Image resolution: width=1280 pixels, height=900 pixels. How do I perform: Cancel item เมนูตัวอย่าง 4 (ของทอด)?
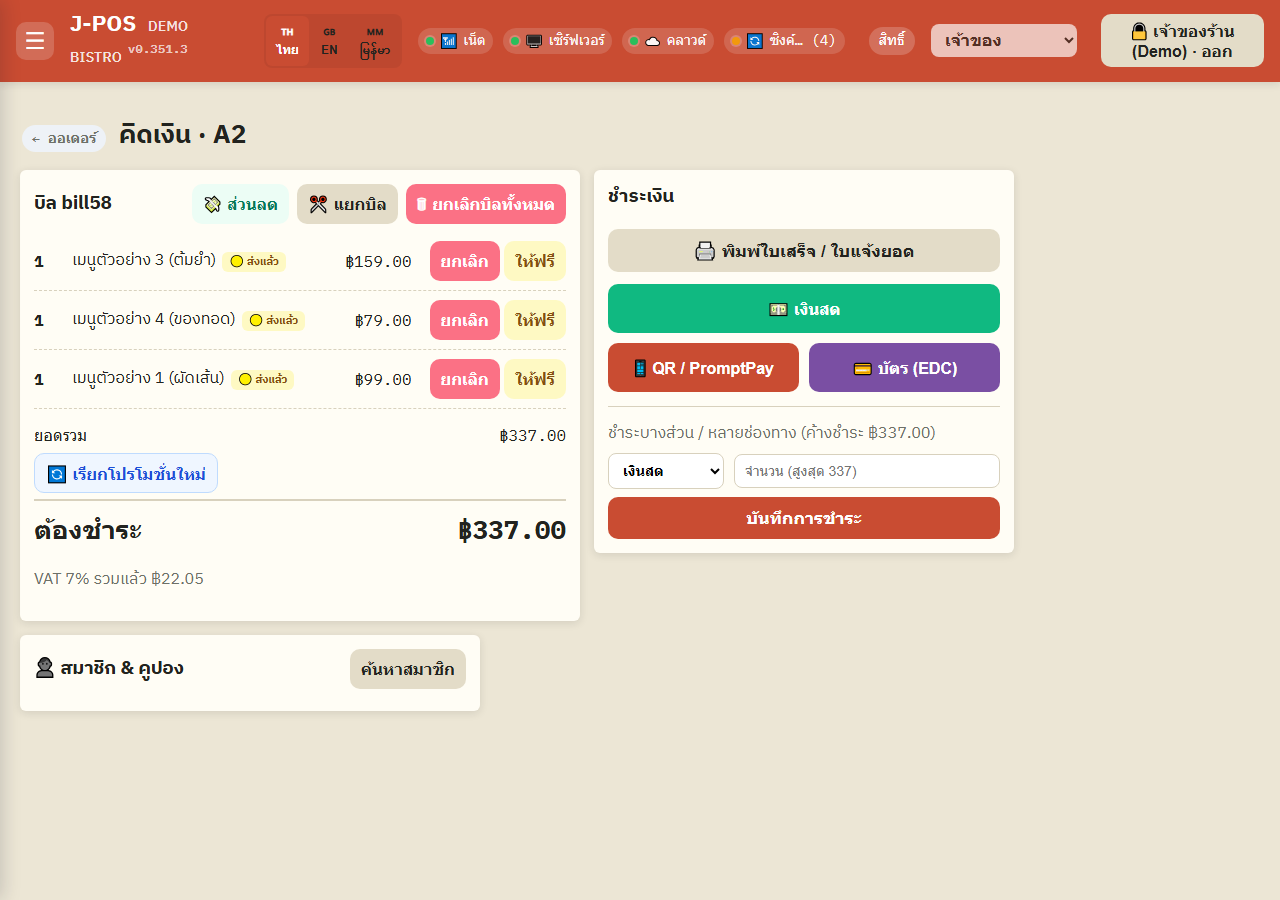tap(465, 320)
